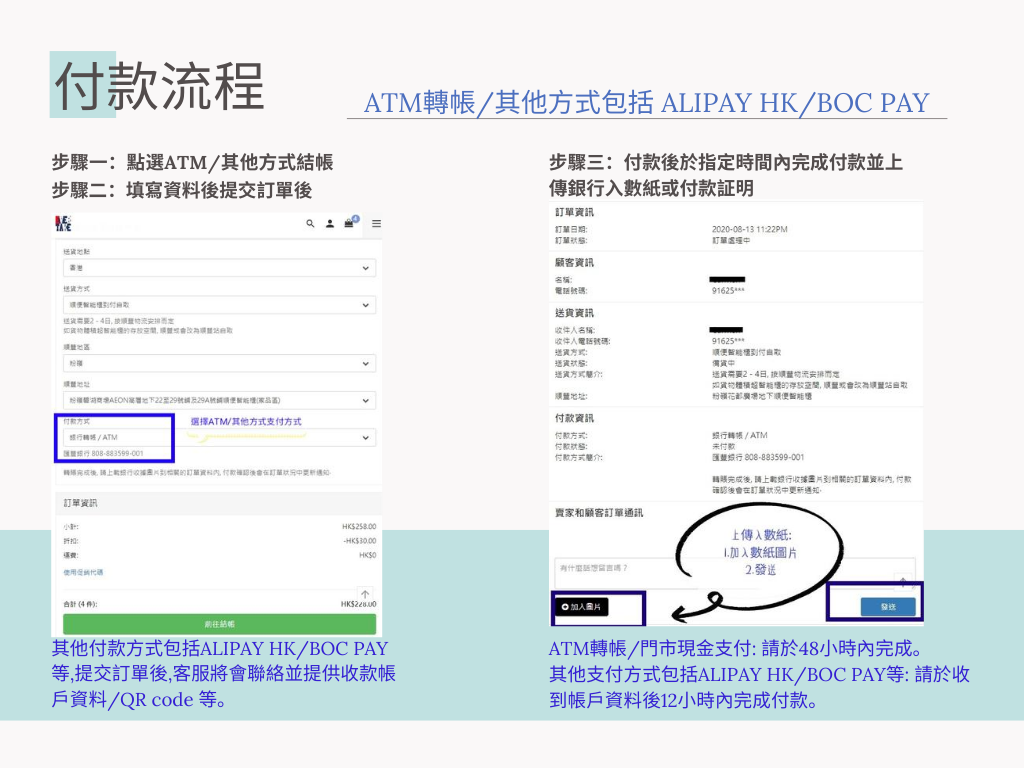The image size is (1024, 768).
Task: Click scroll-to-top arrow in checkout form
Action: coord(364,594)
